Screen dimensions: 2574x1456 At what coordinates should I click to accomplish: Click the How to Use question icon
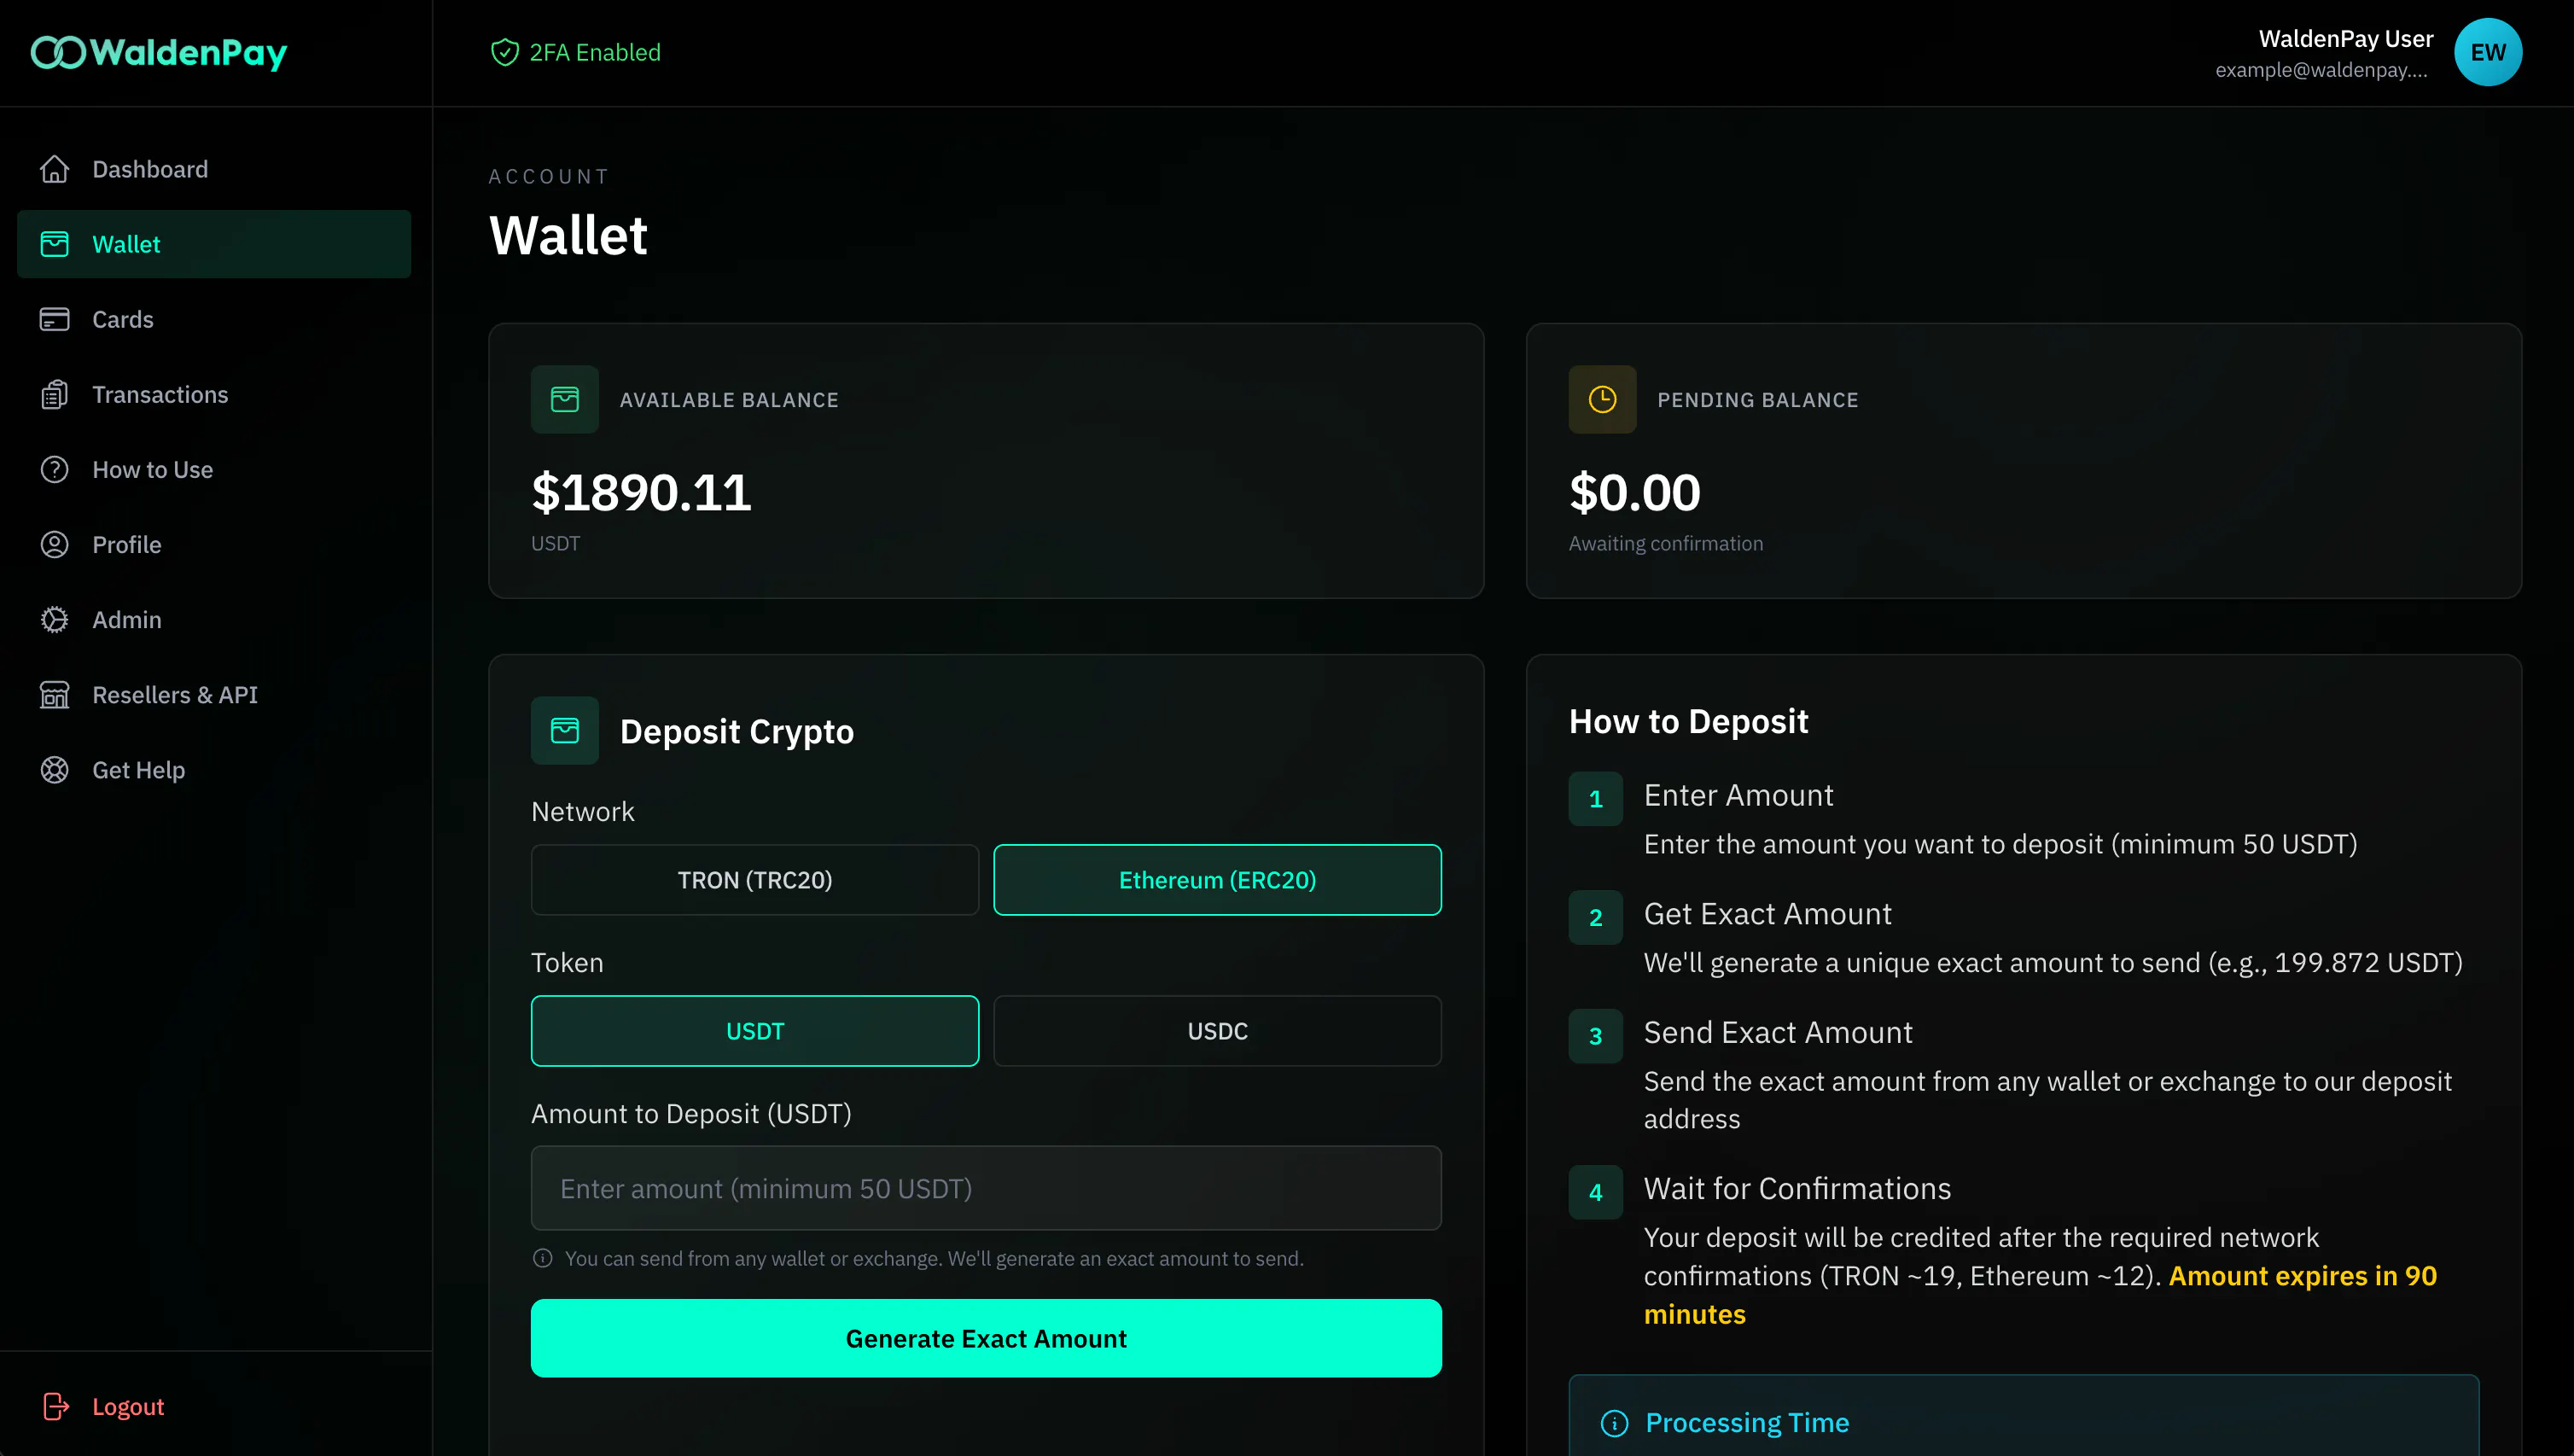[x=55, y=469]
